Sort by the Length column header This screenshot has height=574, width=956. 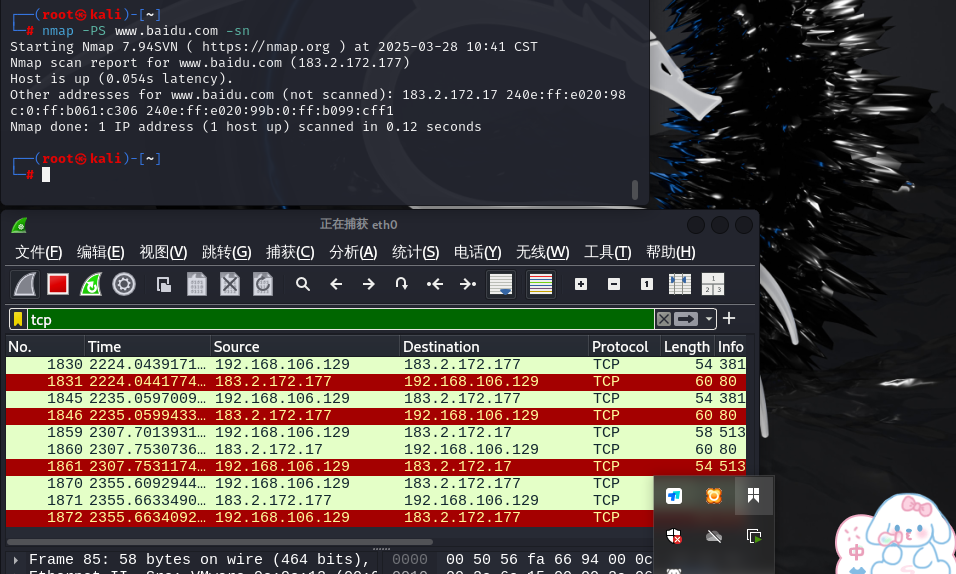coord(687,346)
